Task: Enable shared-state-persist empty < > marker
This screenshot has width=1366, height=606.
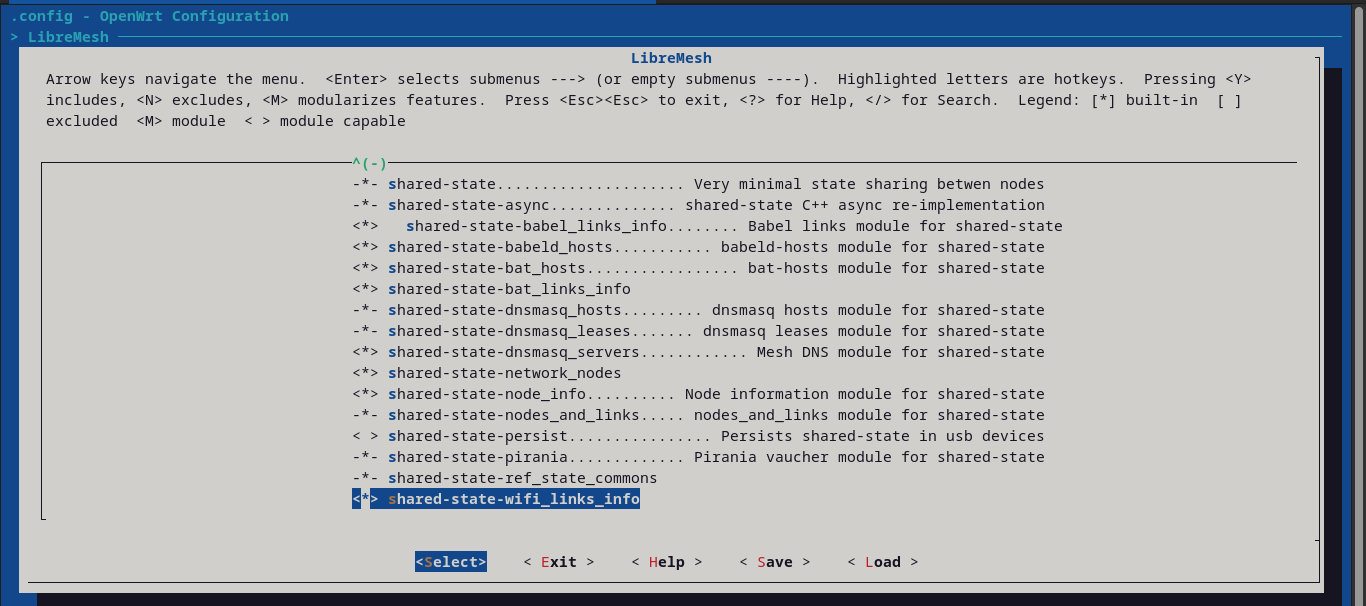Action: [x=365, y=436]
